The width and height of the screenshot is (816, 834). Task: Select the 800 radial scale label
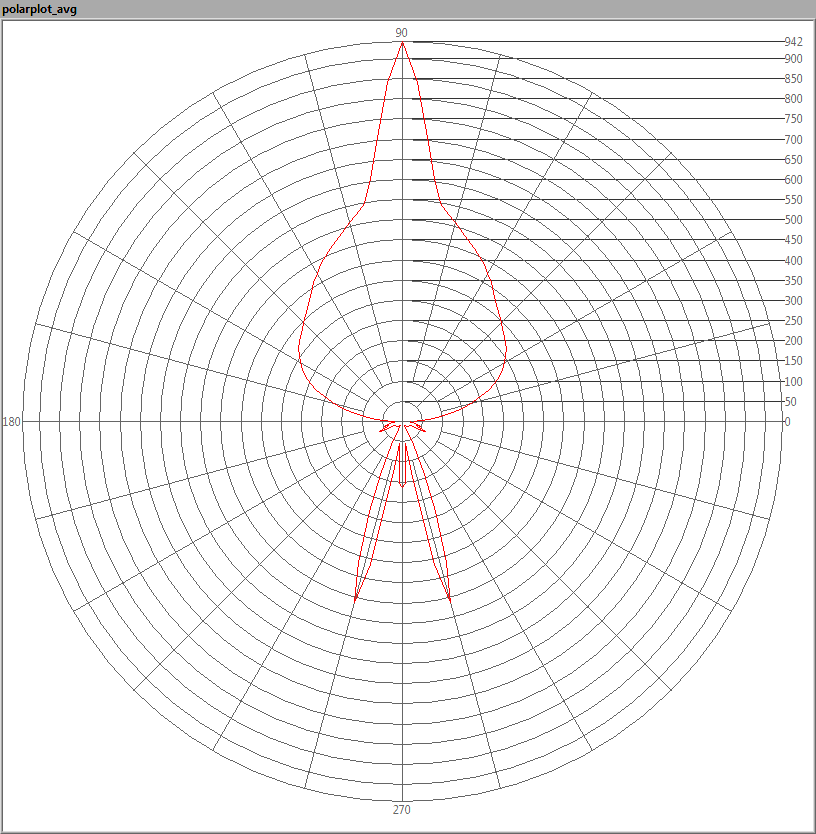click(x=793, y=99)
